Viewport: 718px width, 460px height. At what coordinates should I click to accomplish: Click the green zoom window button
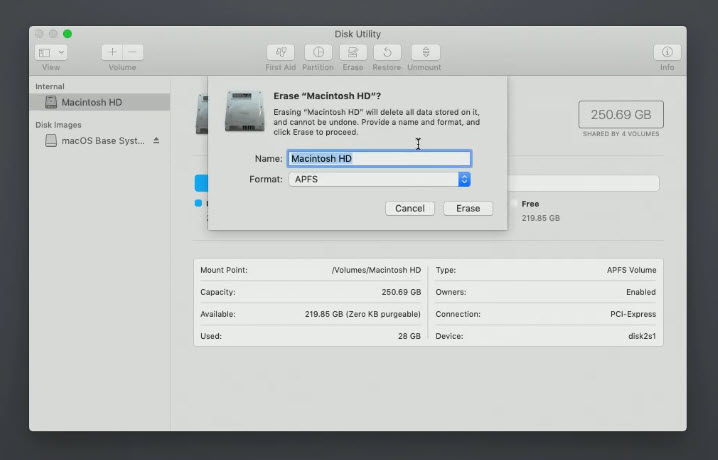(67, 34)
